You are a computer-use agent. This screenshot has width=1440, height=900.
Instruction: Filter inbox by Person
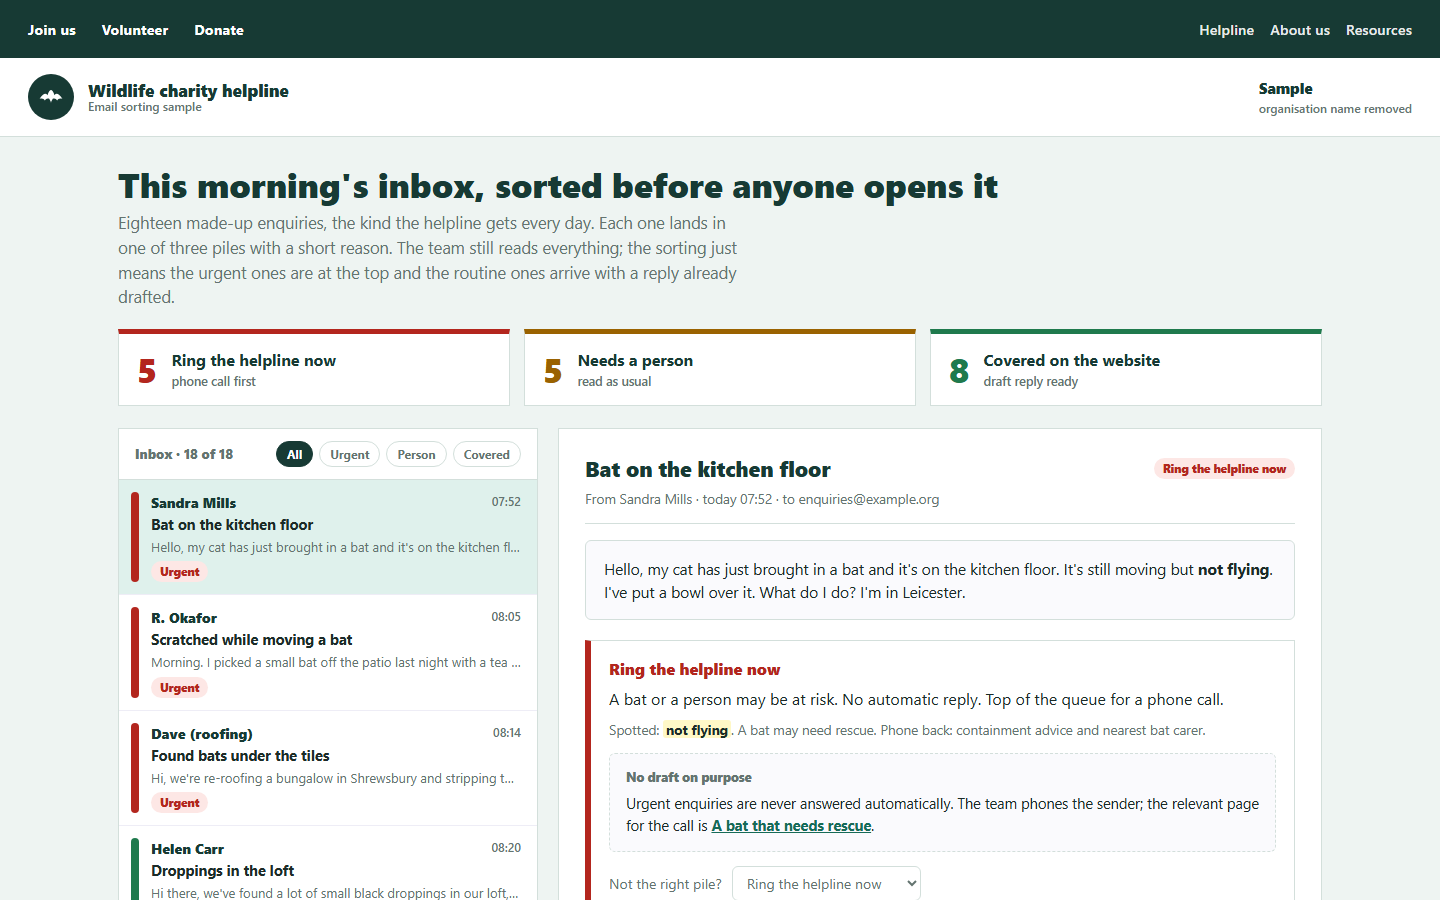[416, 454]
